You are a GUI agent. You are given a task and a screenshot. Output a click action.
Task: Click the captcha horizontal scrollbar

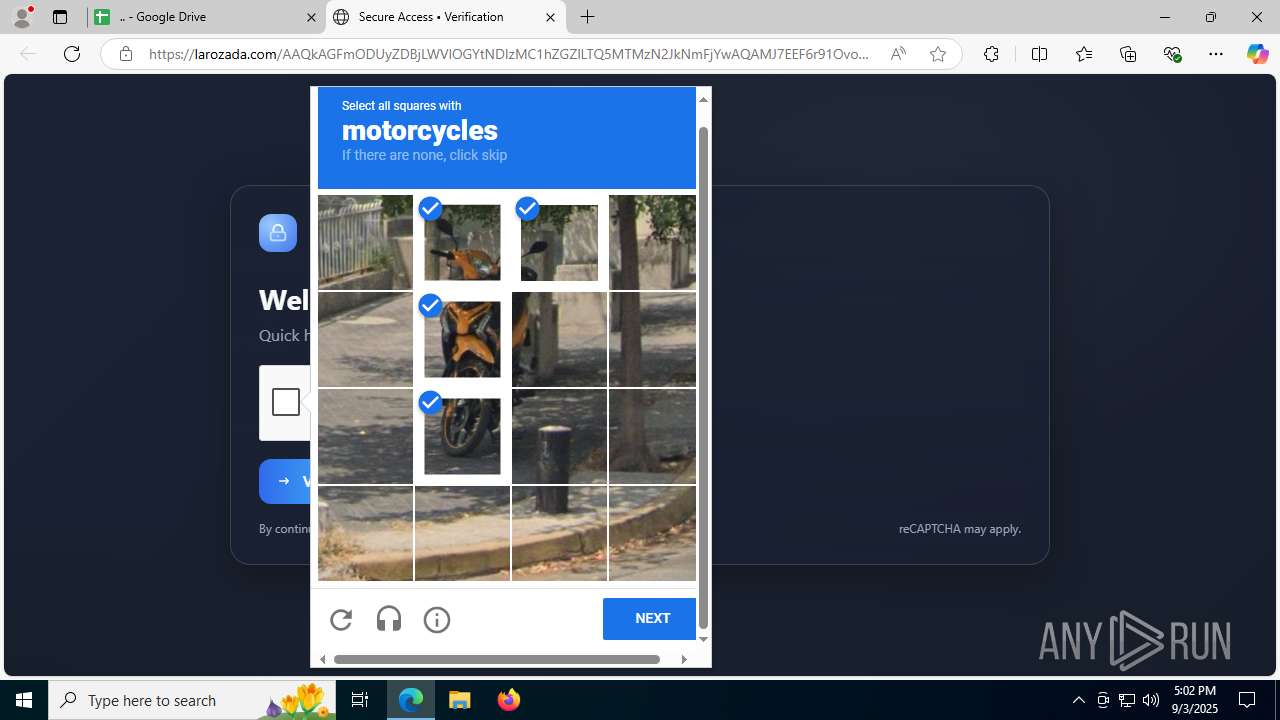click(x=497, y=659)
